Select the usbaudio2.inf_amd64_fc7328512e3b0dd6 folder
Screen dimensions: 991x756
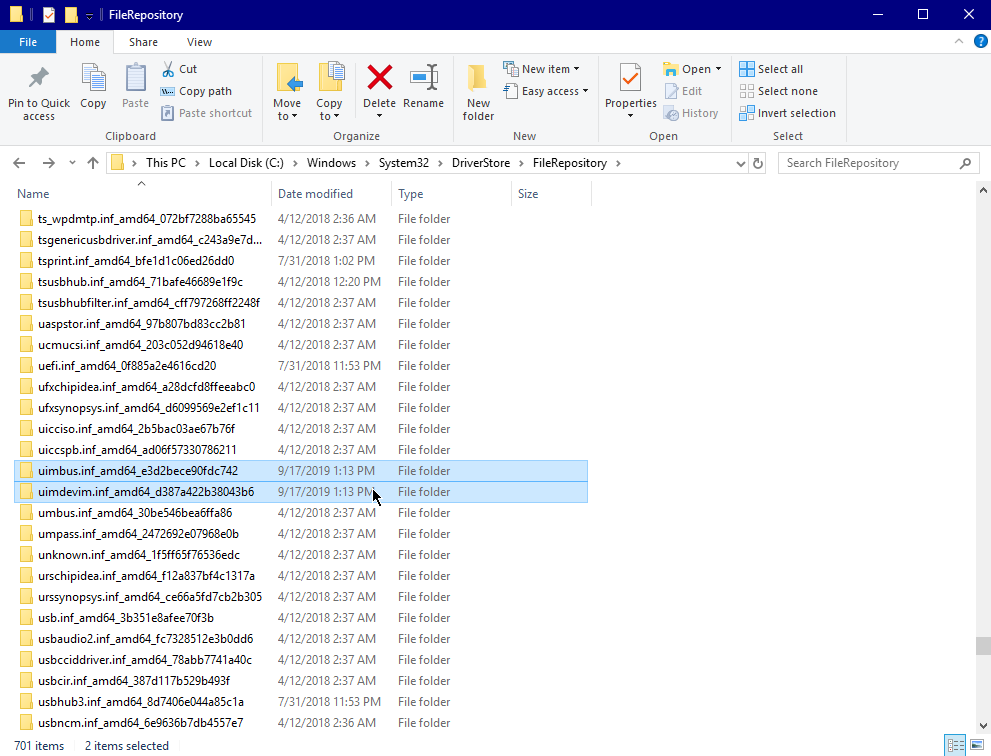point(301,639)
